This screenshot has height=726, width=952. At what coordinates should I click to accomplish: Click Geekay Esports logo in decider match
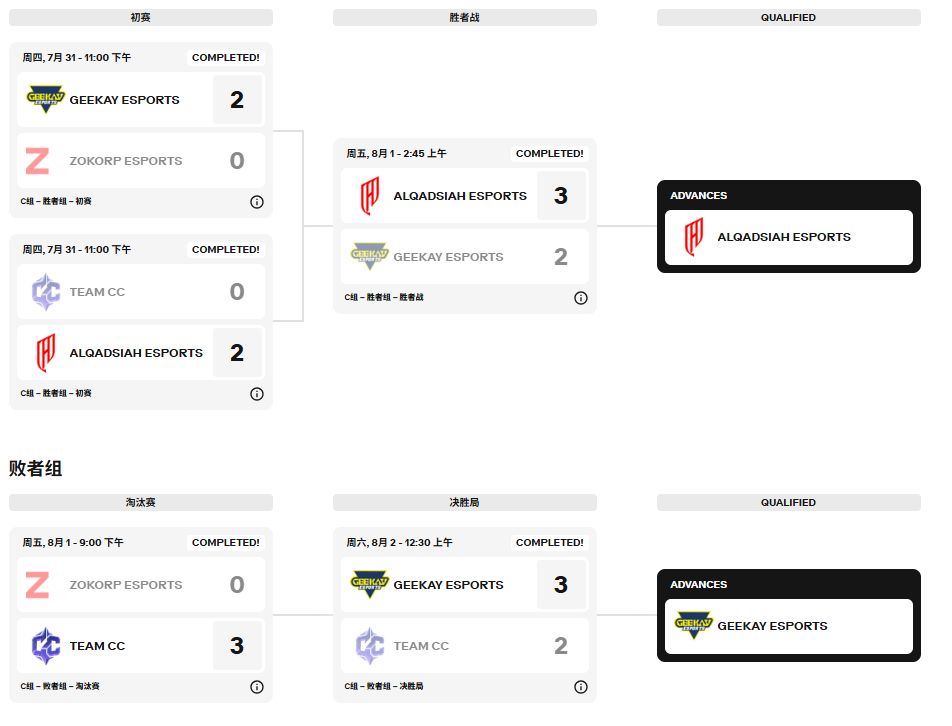pos(369,585)
